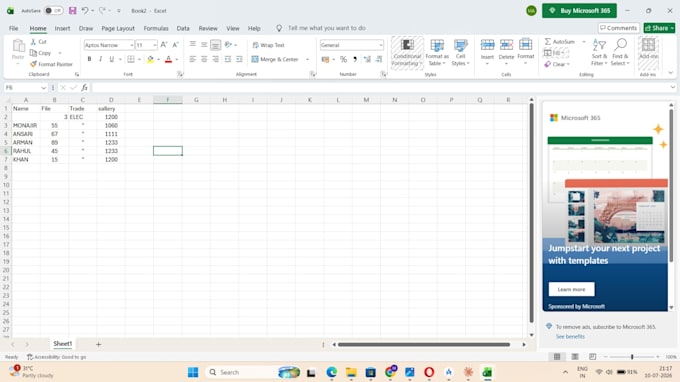Click the Insert Function fx icon
Image resolution: width=680 pixels, height=382 pixels.
click(85, 88)
